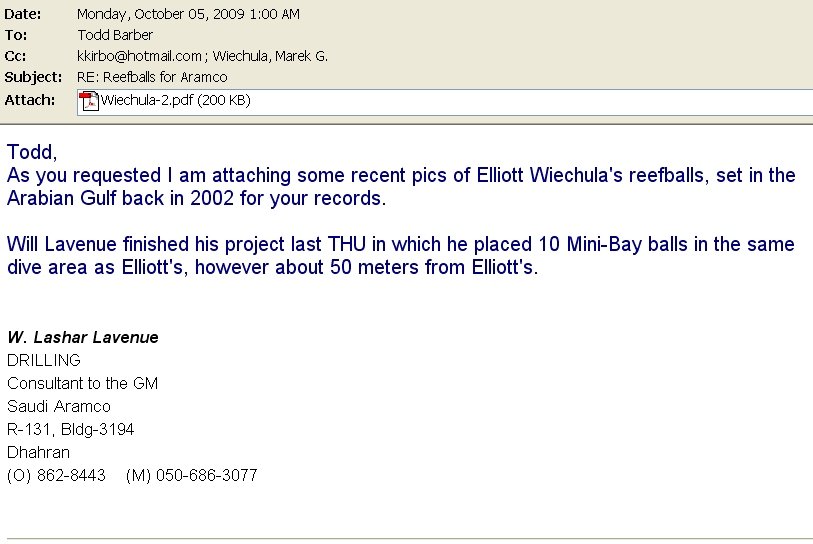Click 'Consultant to the GM' title line
The image size is (813, 544).
point(82,383)
